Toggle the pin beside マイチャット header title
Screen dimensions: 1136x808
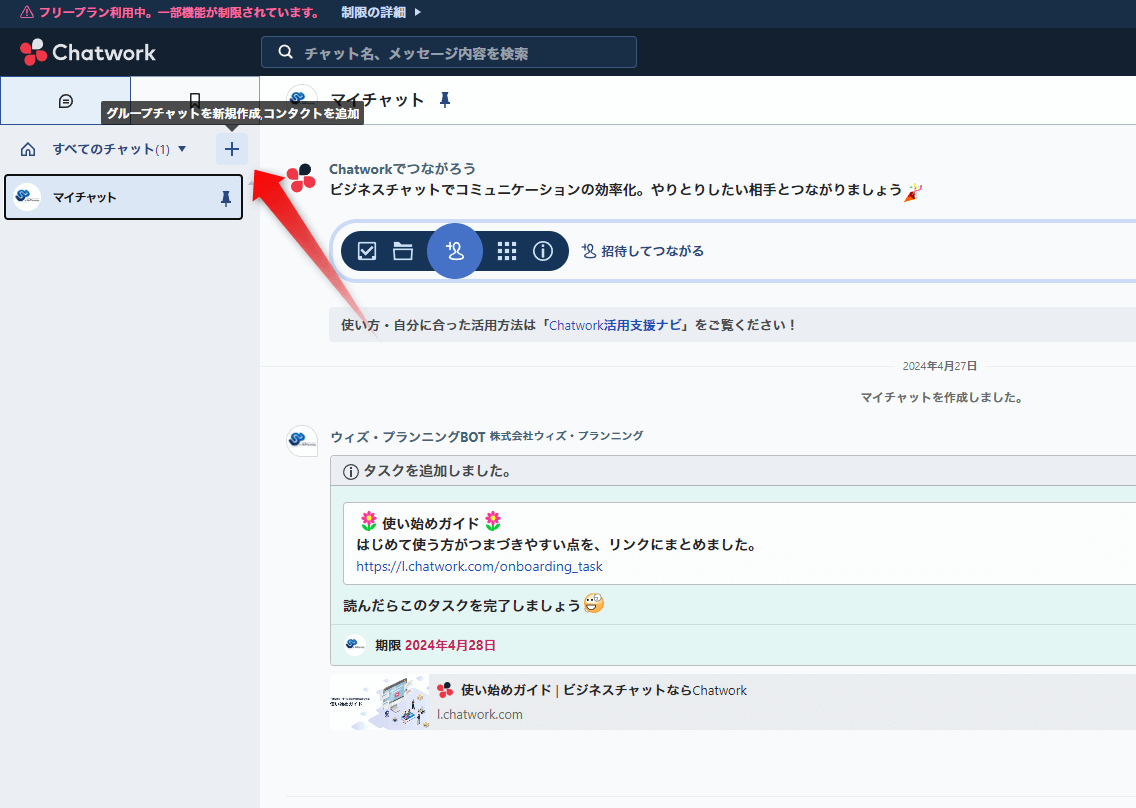[445, 100]
